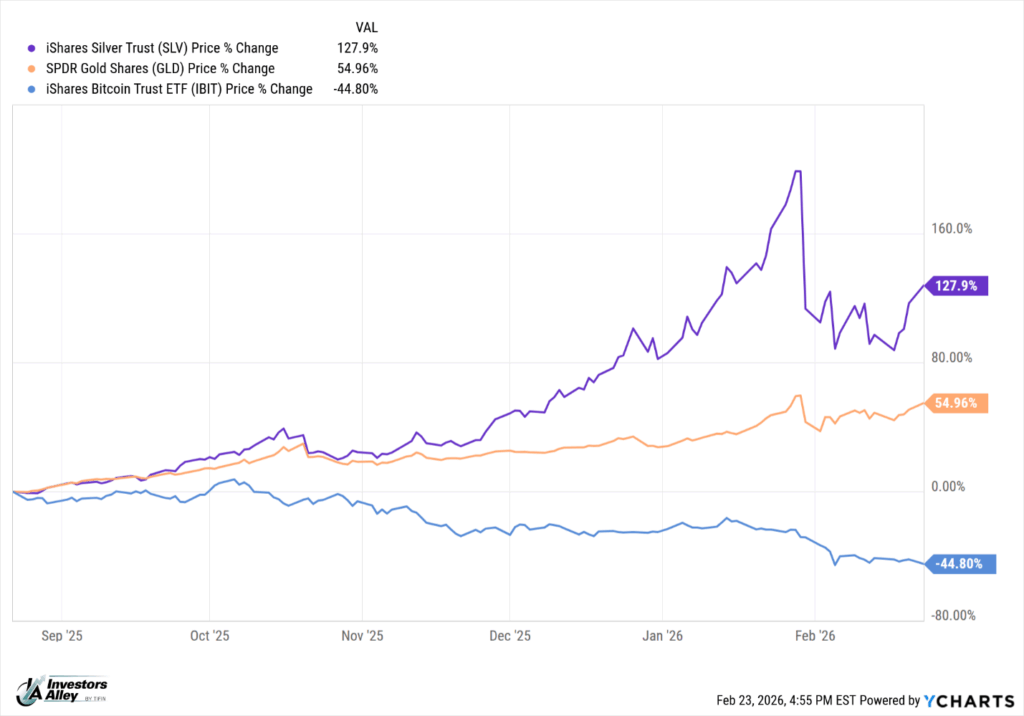Click the Jan '26 x-axis label
This screenshot has height=716, width=1024.
[x=662, y=635]
